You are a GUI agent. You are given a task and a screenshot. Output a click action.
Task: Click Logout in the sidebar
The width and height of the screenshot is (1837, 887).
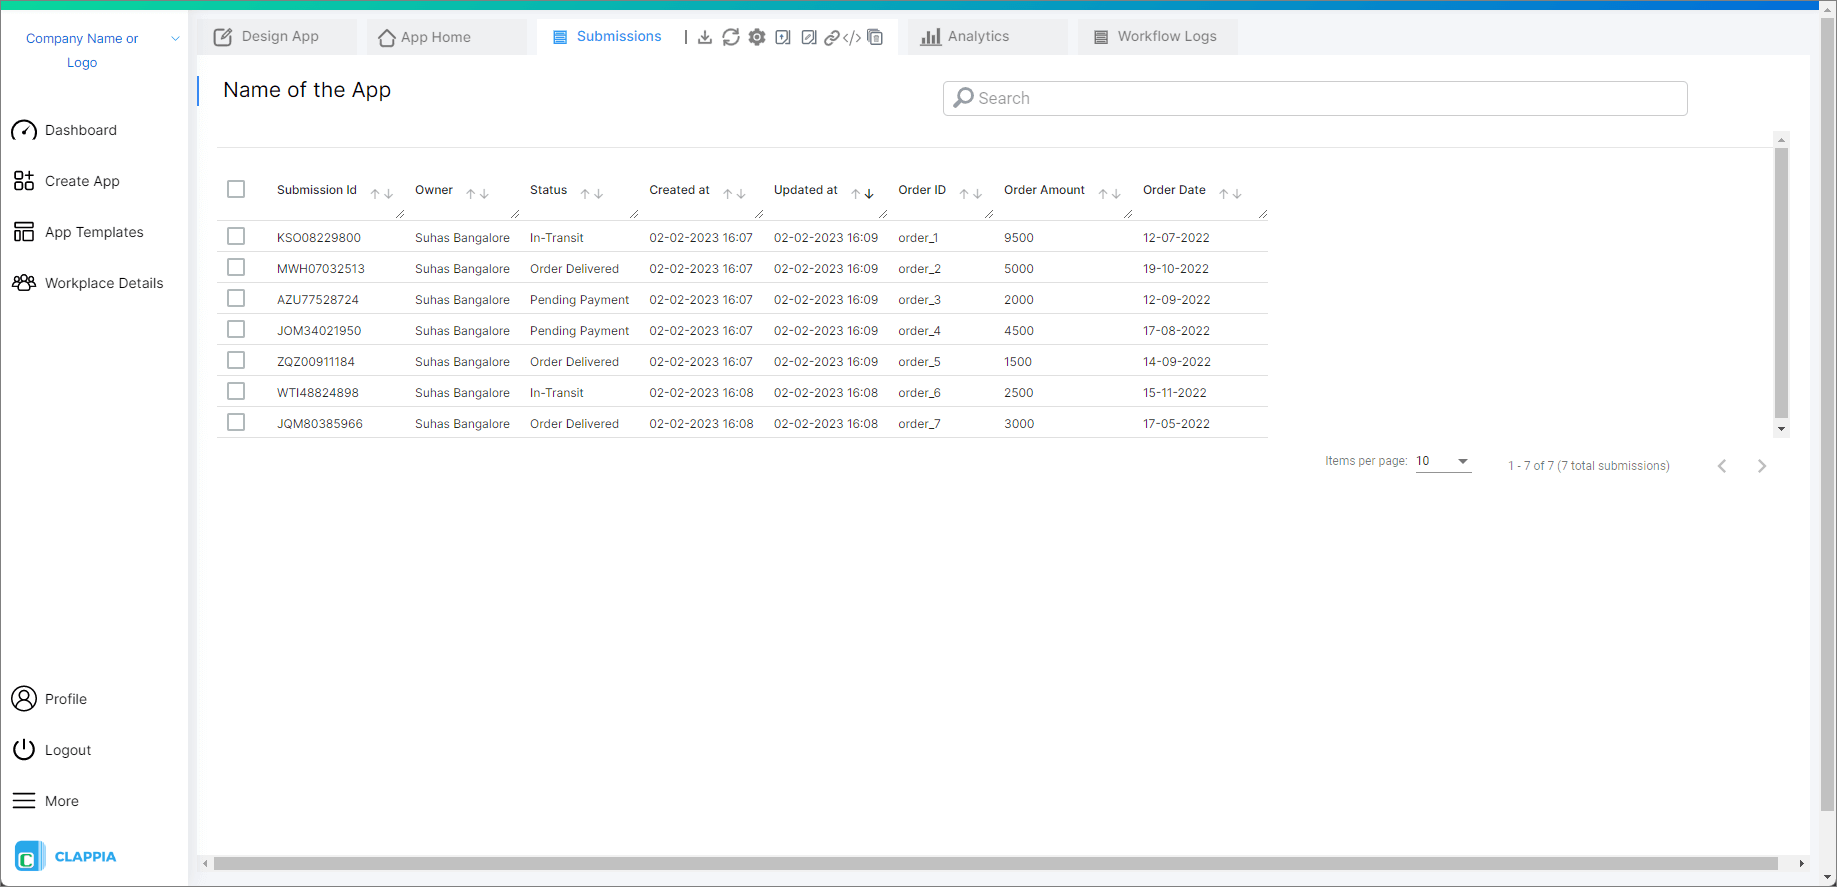67,750
